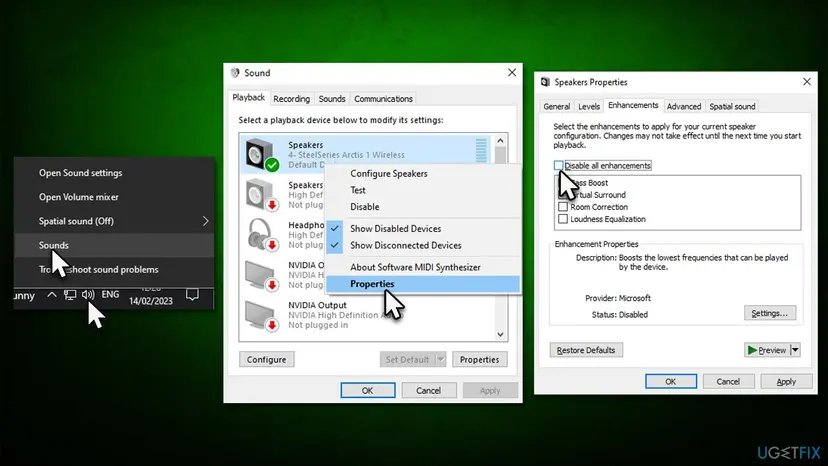Click scroll up arrow in device list
Image resolution: width=828 pixels, height=466 pixels.
click(500, 141)
